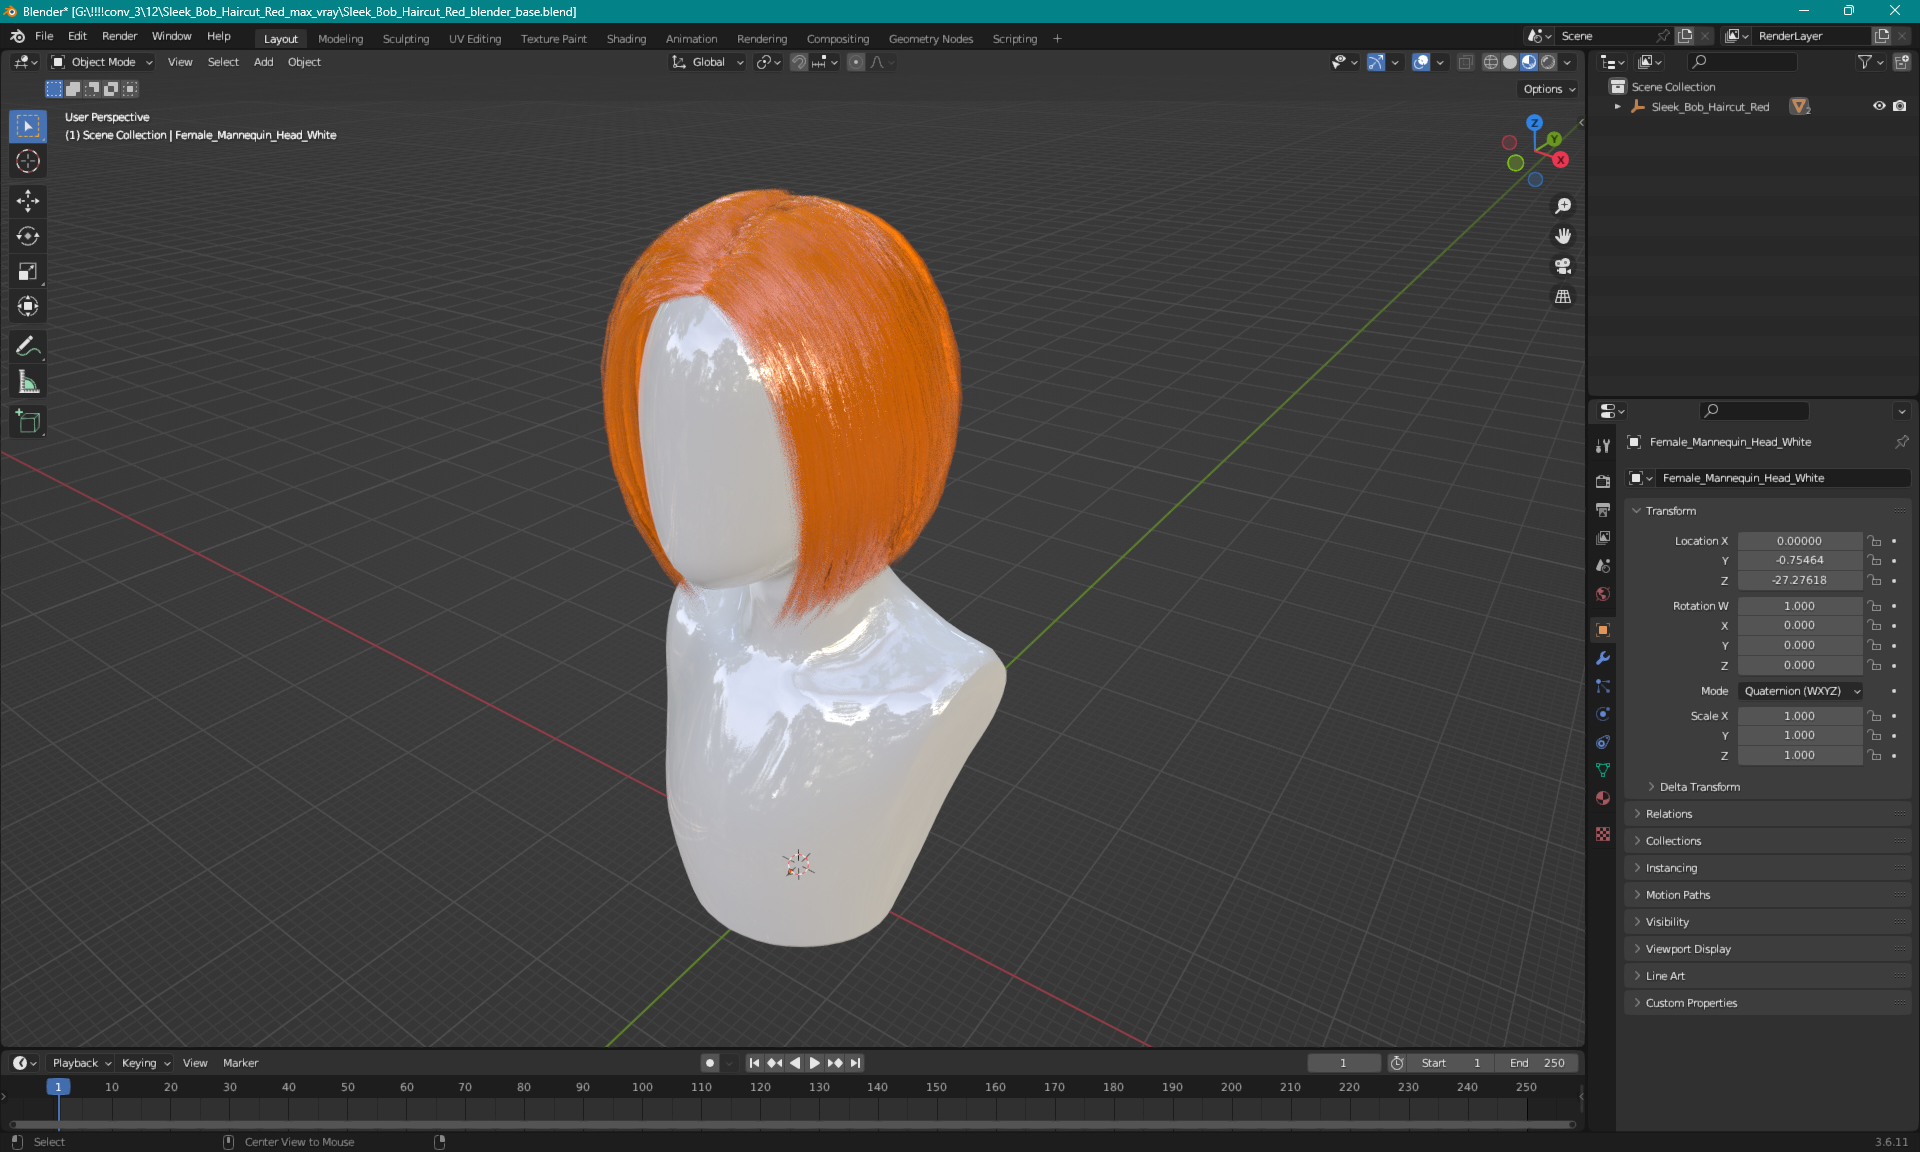Click current frame marker 1 in timeline
This screenshot has width=1920, height=1152.
point(58,1087)
